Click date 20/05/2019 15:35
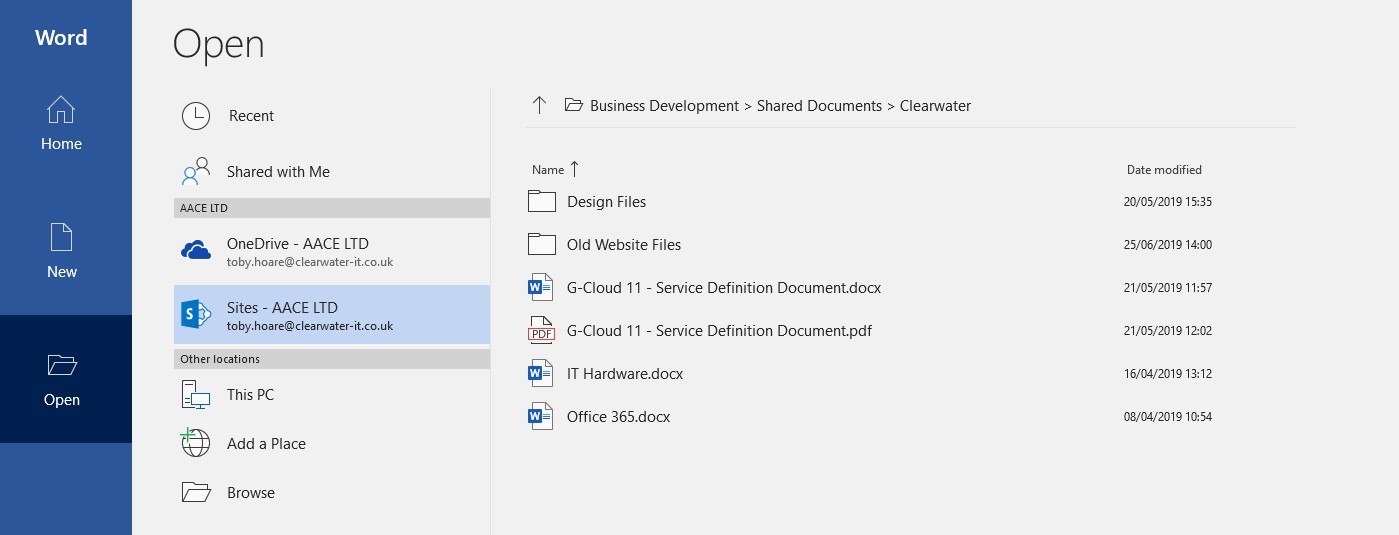Screen dimensions: 1399x535 1168,202
